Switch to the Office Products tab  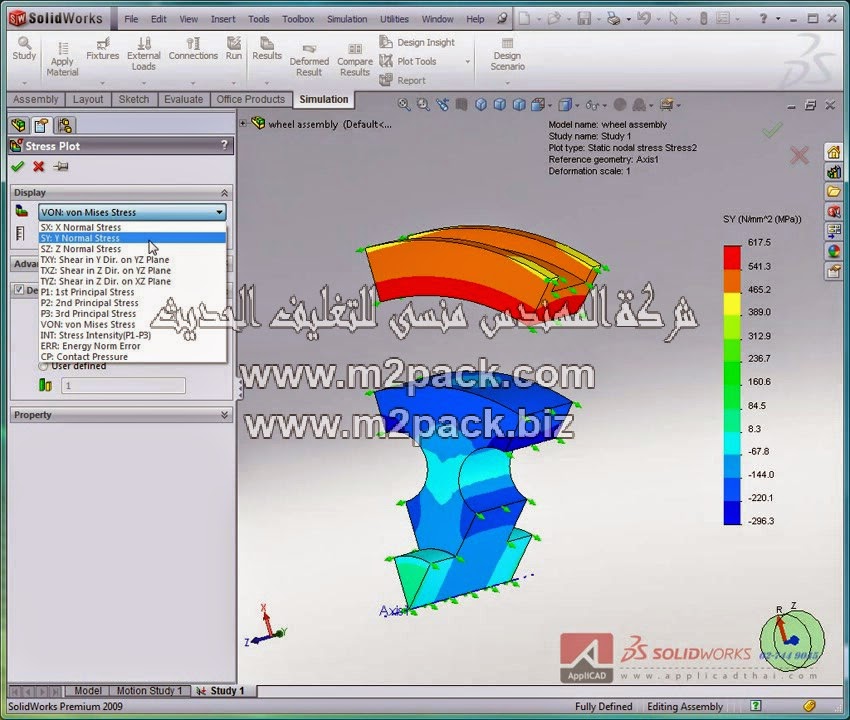pos(250,99)
